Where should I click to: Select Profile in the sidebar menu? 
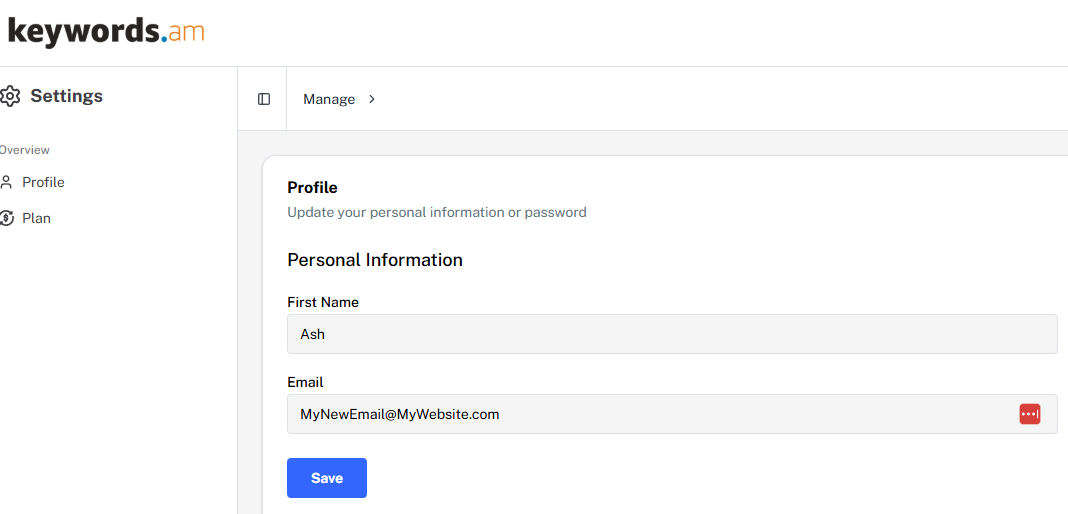43,182
